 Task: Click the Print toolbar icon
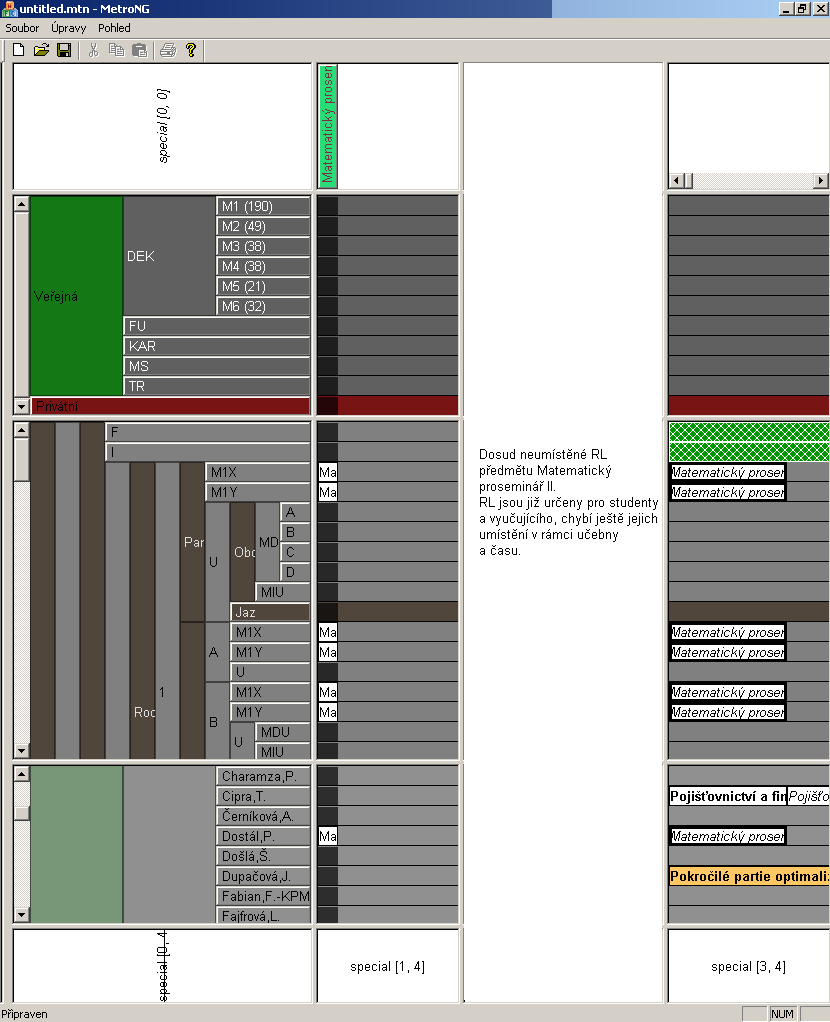(x=168, y=50)
